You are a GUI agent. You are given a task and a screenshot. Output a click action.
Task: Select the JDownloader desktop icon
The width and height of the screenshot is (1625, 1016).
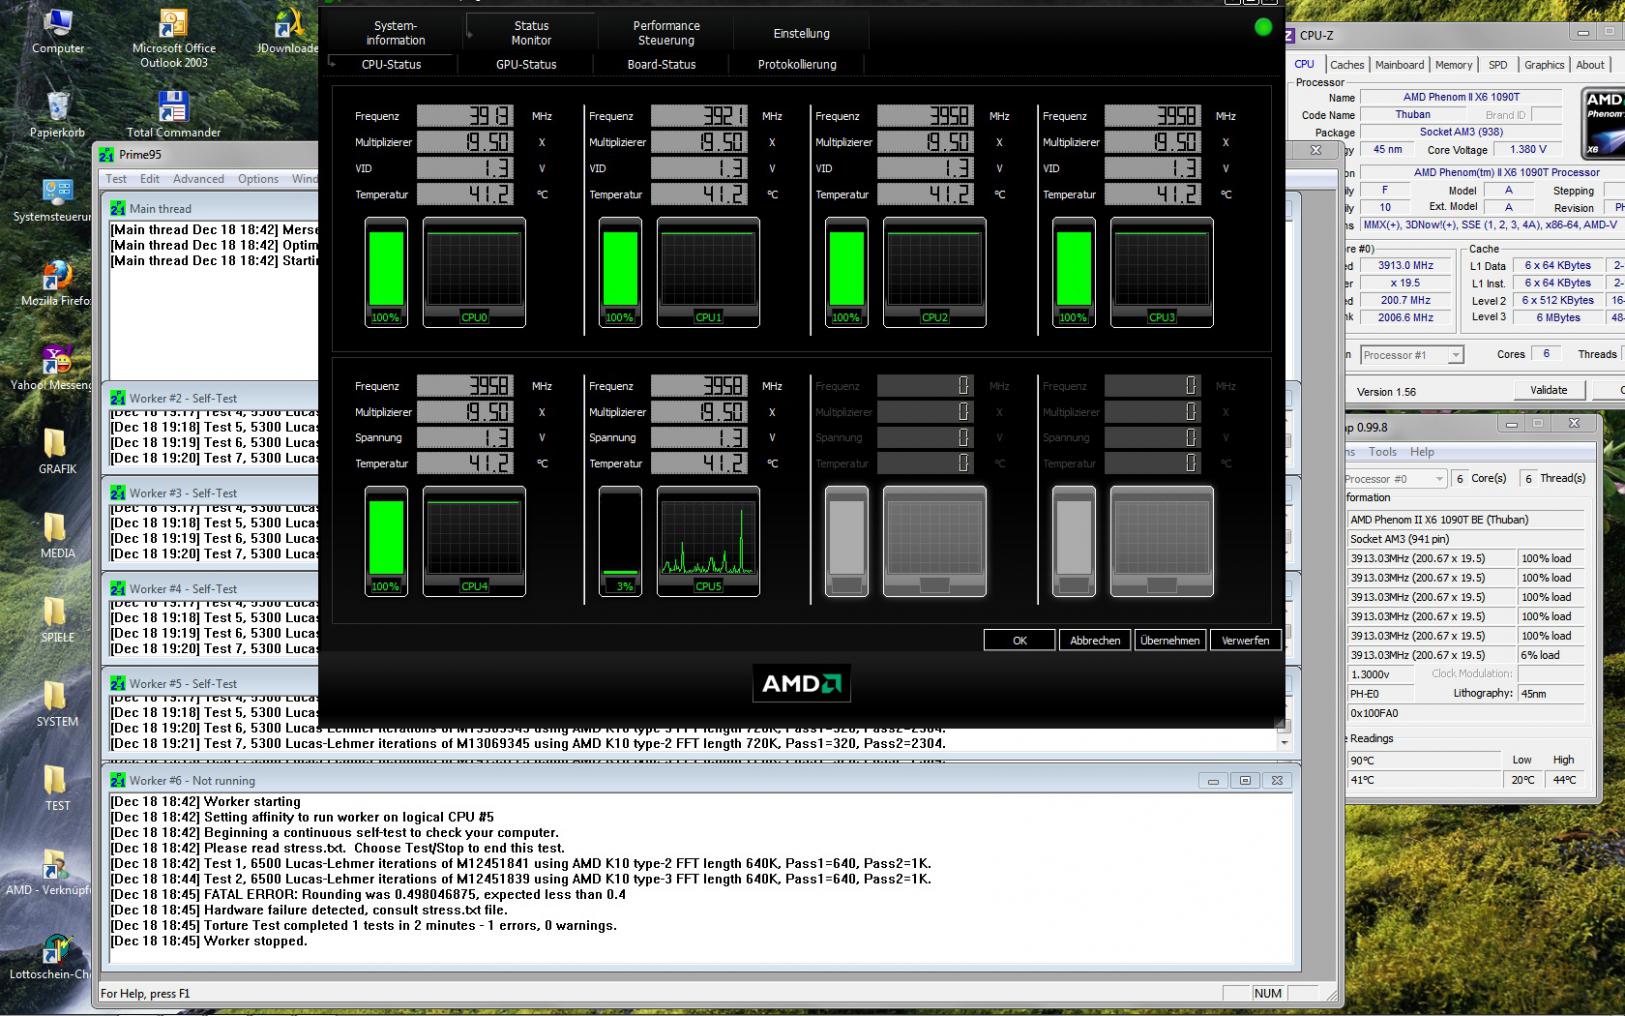tap(287, 30)
